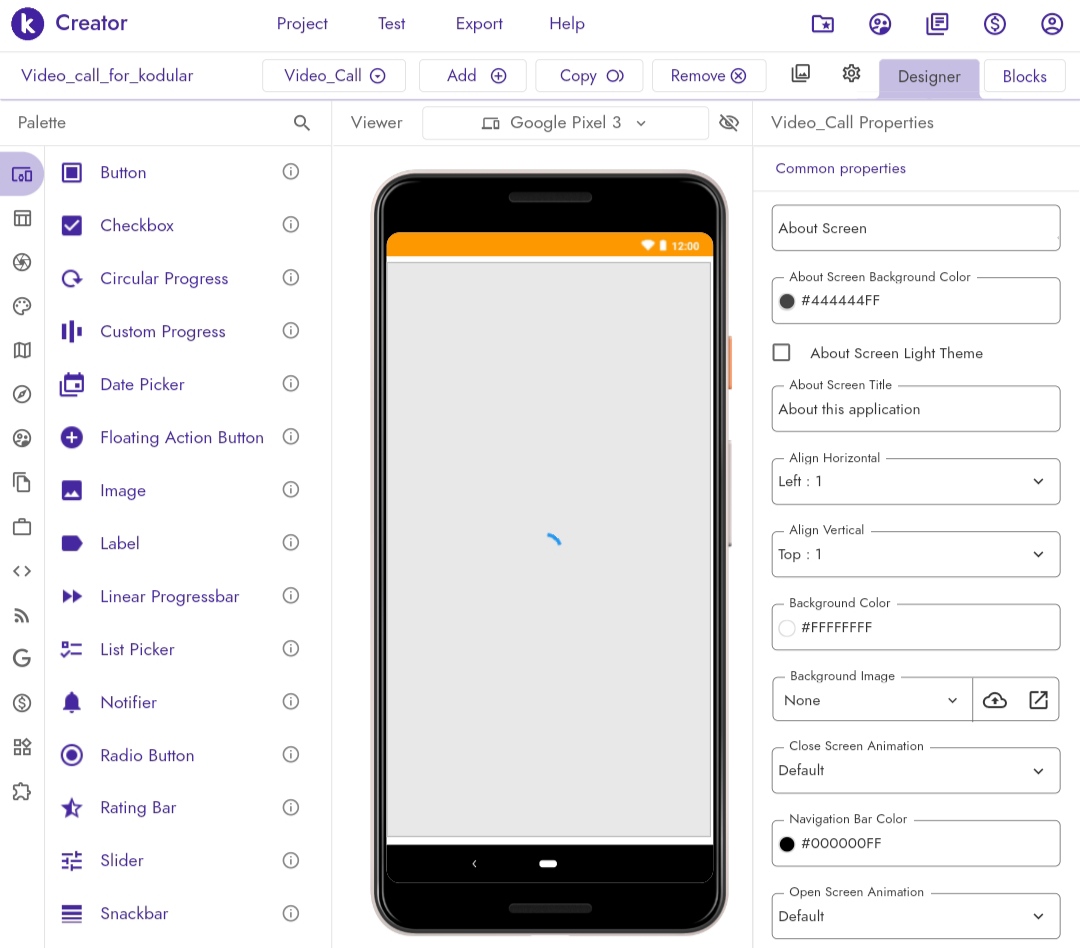Click the account profile icon

pyautogui.click(x=1051, y=24)
